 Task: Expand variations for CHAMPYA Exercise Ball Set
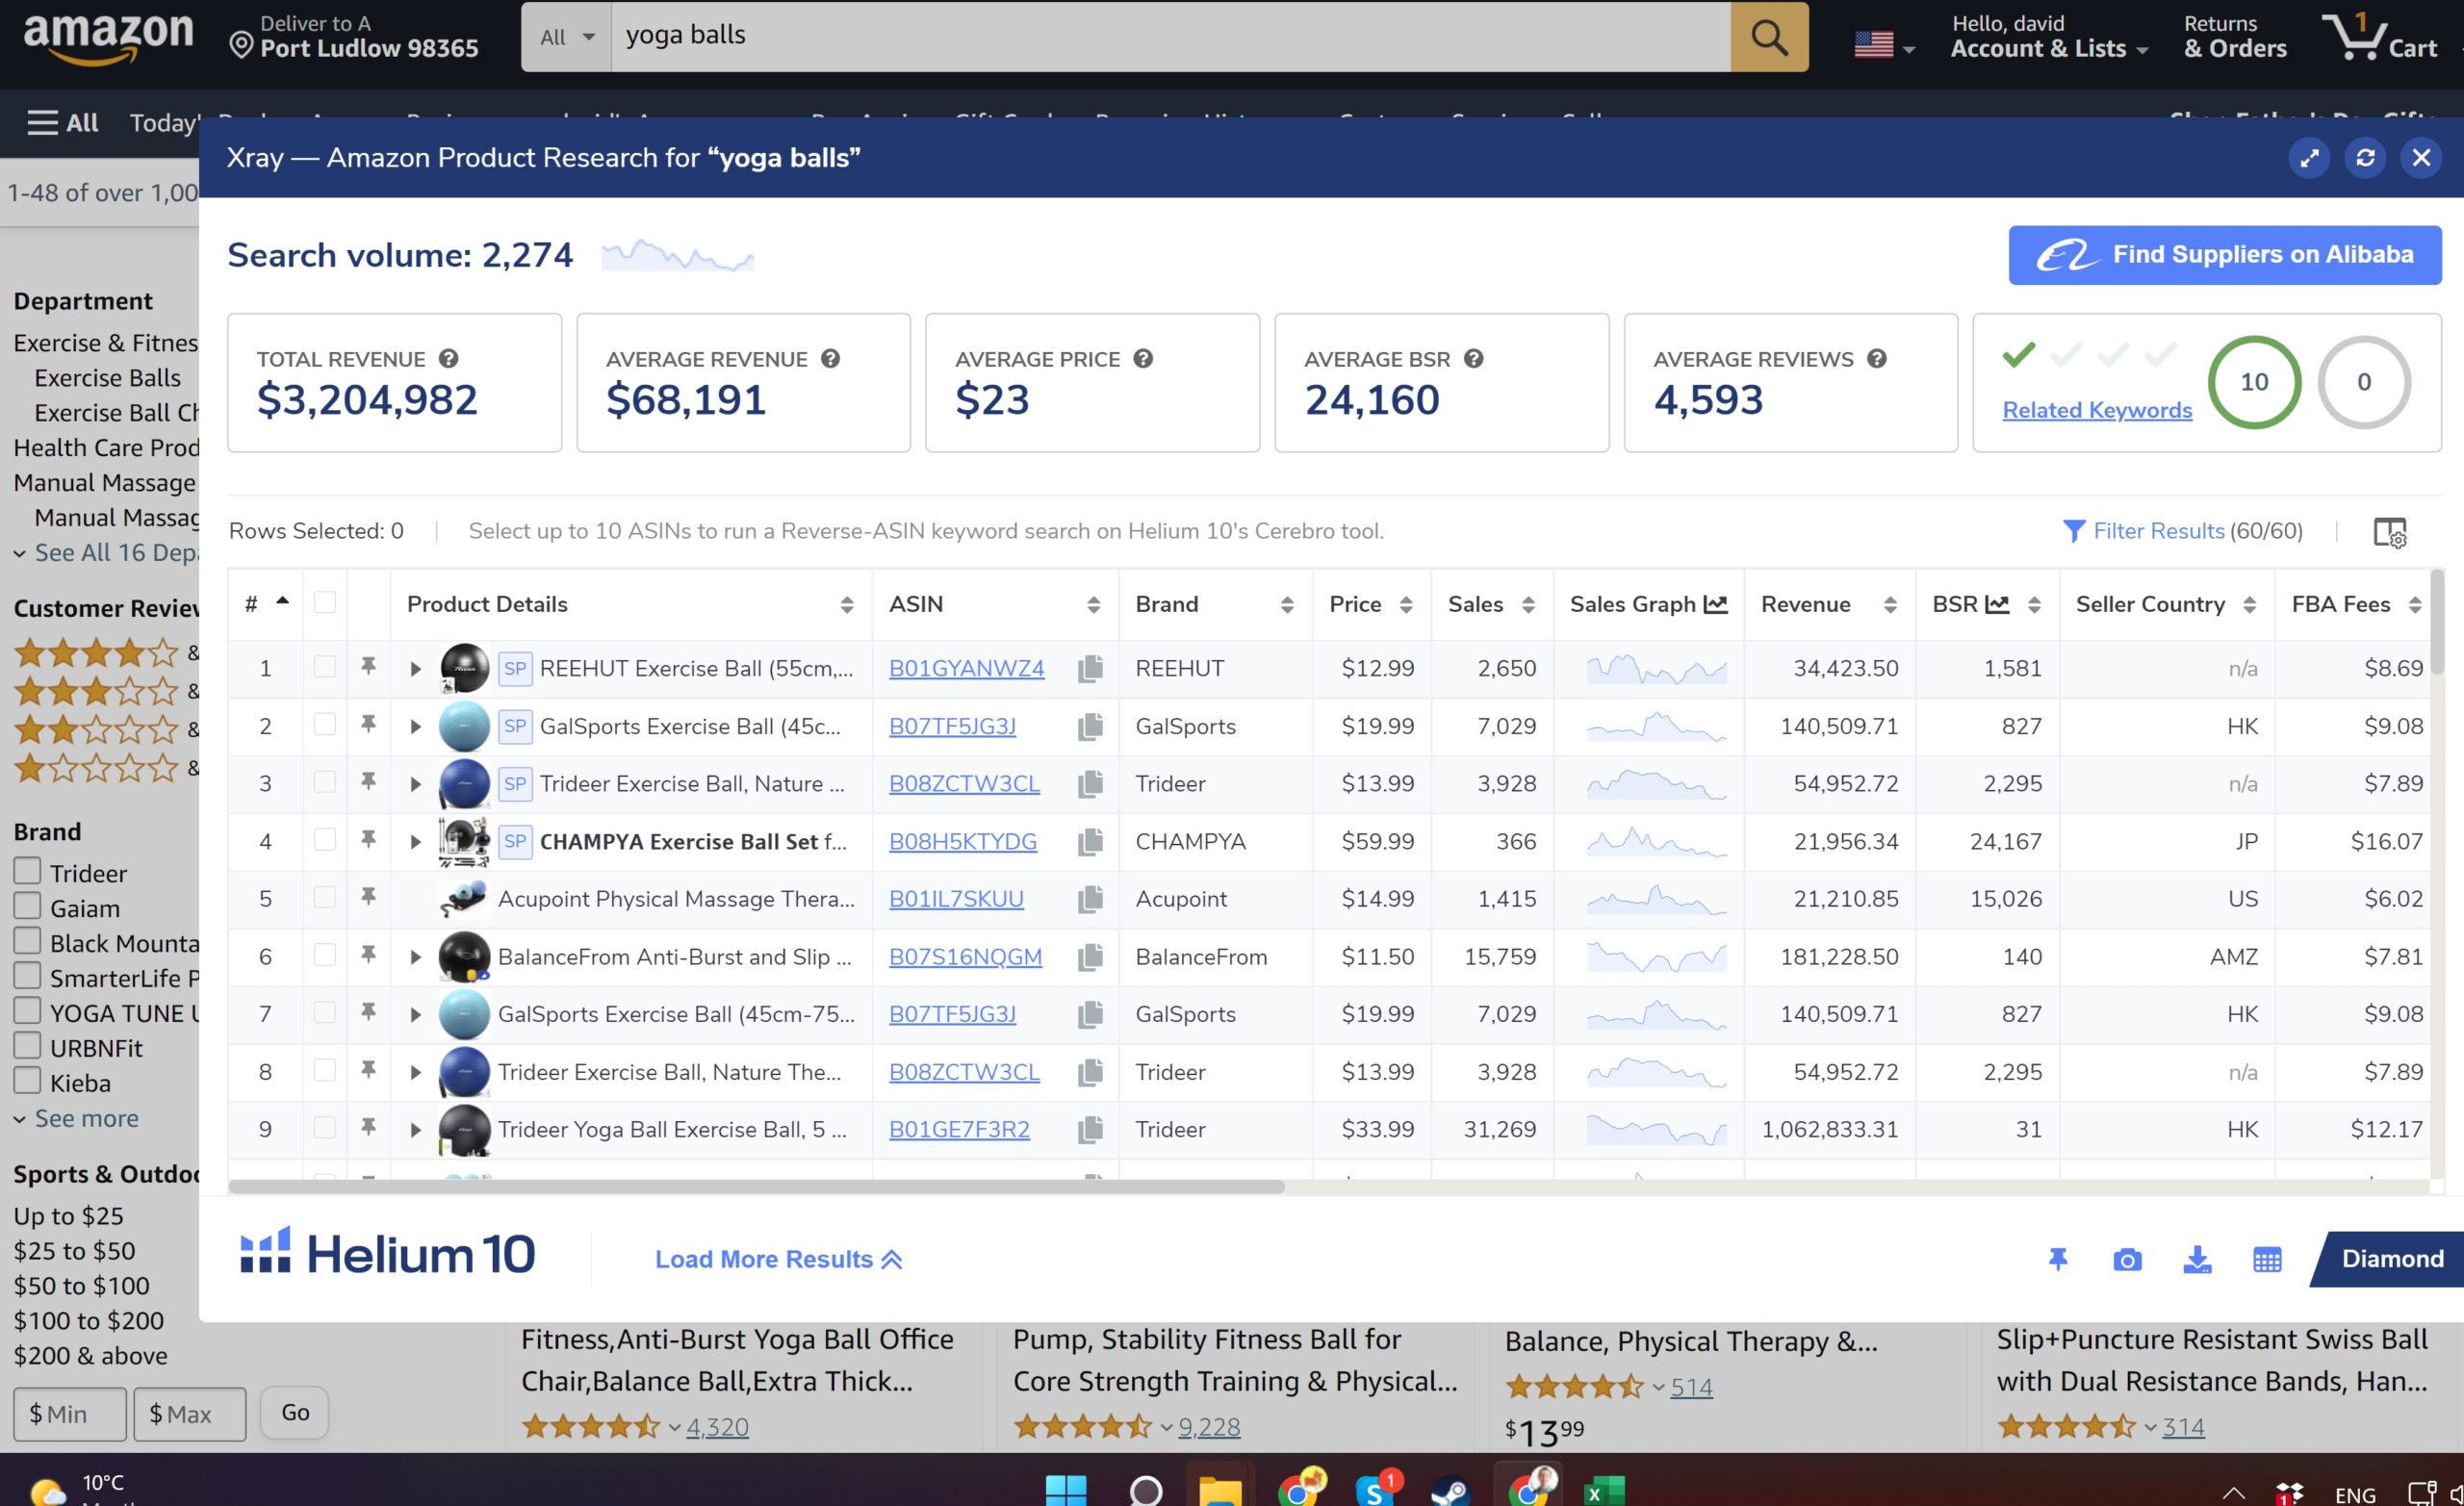415,842
